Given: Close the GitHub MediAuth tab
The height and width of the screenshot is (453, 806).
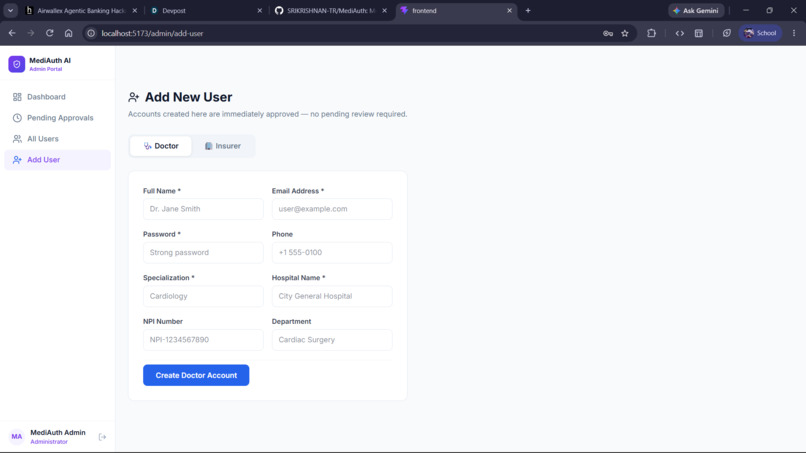Looking at the screenshot, I should tap(384, 10).
